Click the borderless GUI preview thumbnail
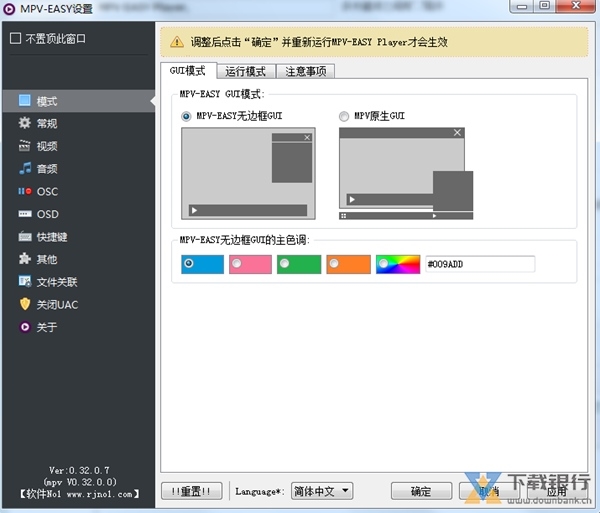Viewport: 600px width, 513px height. pos(248,173)
